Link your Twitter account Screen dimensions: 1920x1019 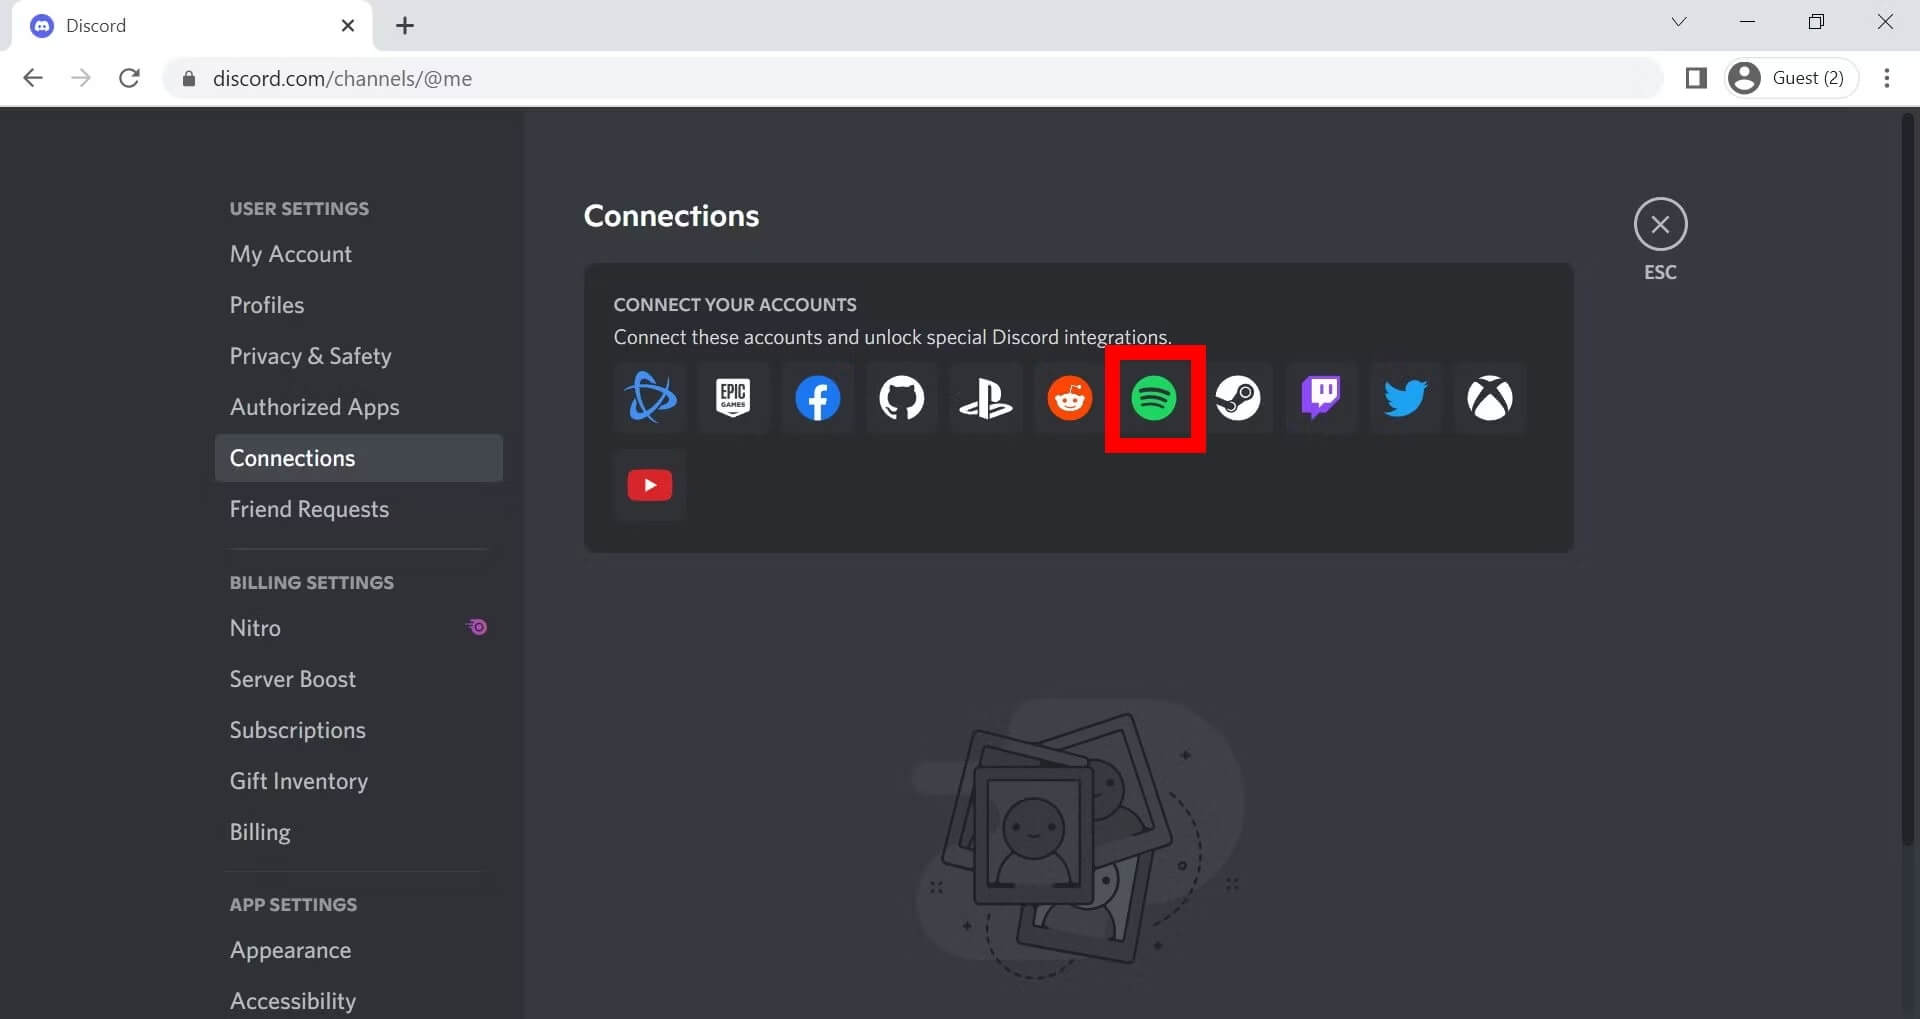(x=1405, y=398)
